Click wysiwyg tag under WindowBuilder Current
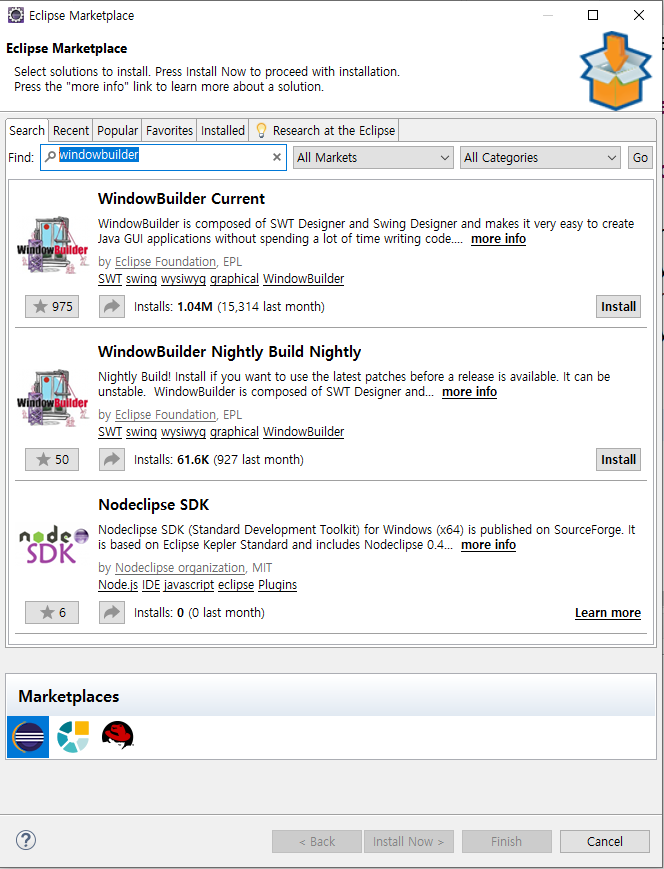Viewport: 664px width, 869px height. pyautogui.click(x=183, y=279)
